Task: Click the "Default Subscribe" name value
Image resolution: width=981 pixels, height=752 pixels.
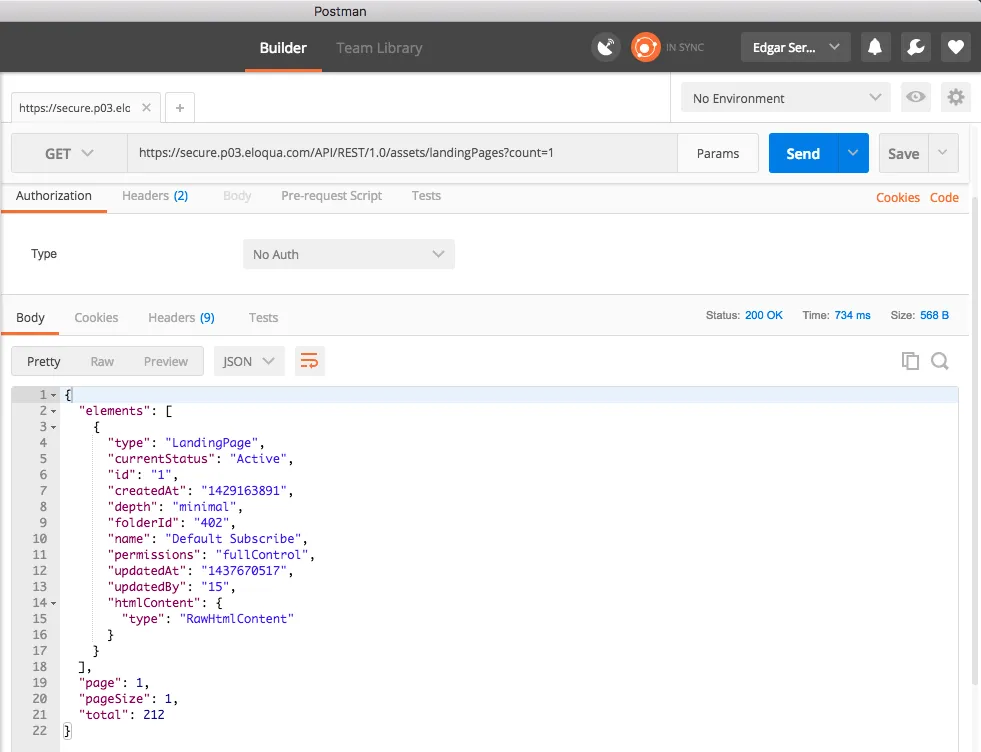Action: (x=233, y=539)
